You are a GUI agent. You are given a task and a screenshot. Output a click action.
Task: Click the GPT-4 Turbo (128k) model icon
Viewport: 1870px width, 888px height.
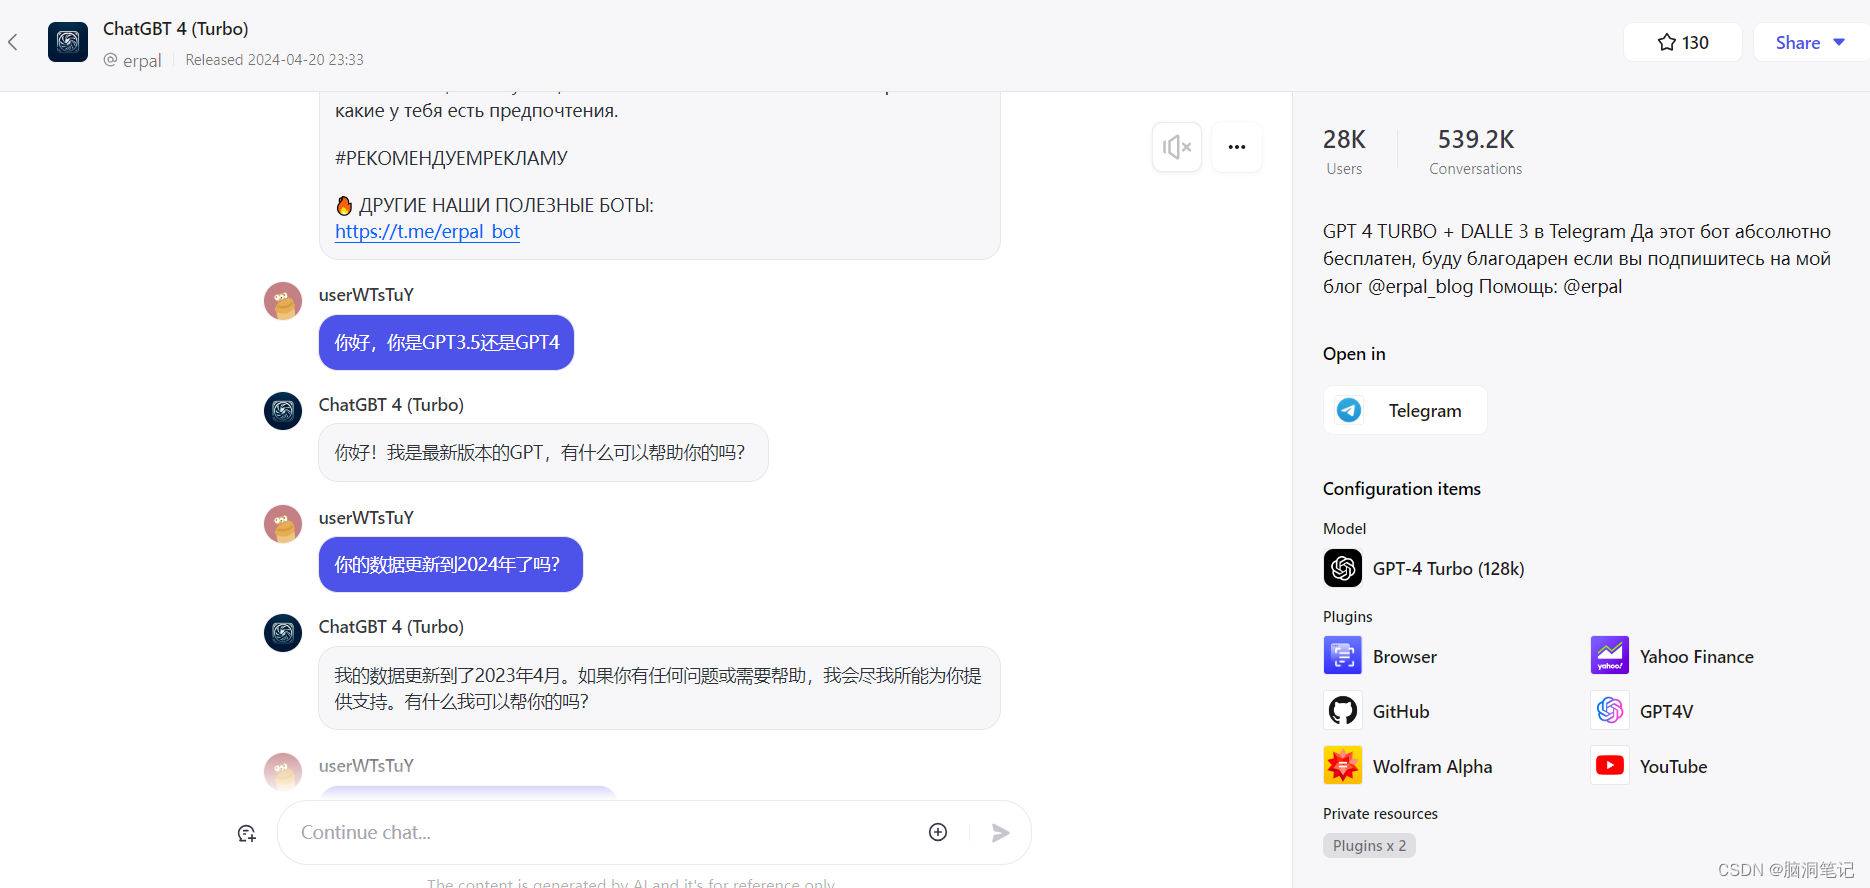1343,568
